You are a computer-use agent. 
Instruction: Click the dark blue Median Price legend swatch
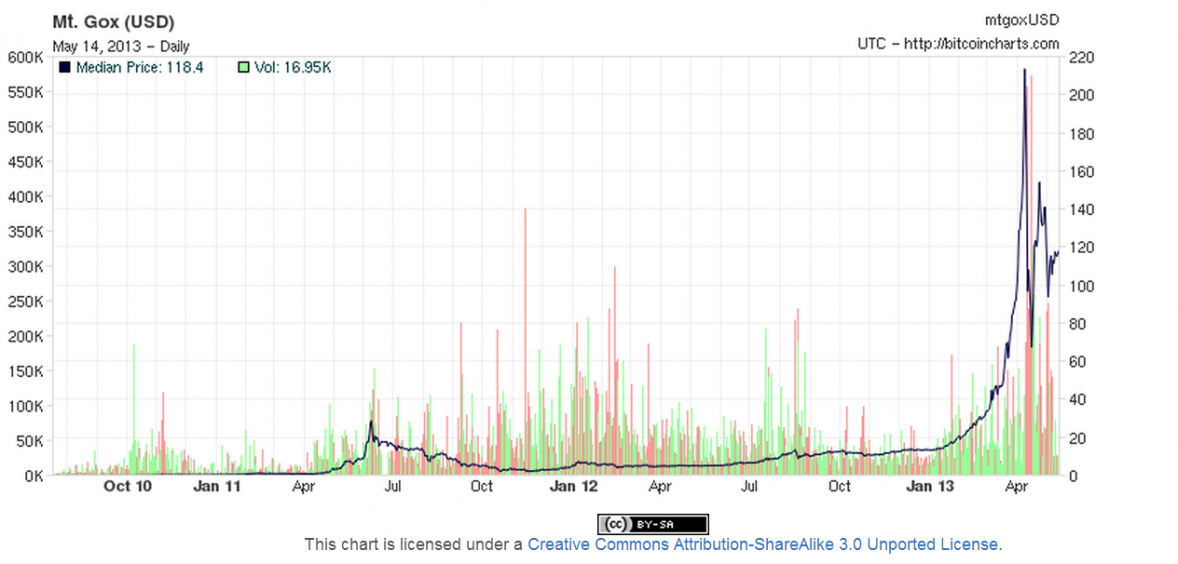65,68
